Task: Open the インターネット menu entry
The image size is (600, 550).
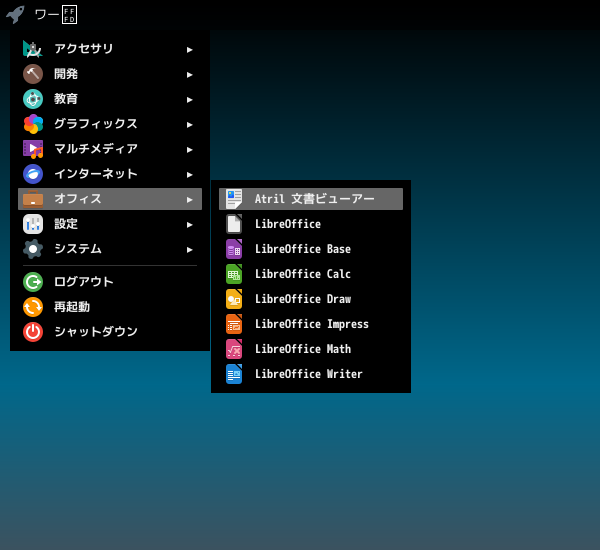Action: click(x=110, y=174)
